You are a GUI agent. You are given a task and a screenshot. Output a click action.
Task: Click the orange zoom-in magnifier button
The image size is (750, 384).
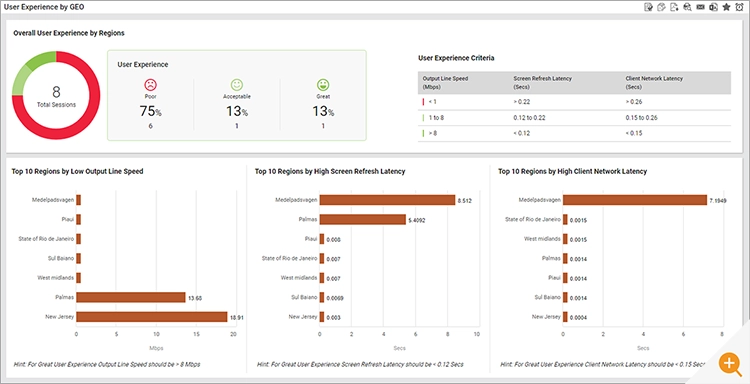point(729,364)
